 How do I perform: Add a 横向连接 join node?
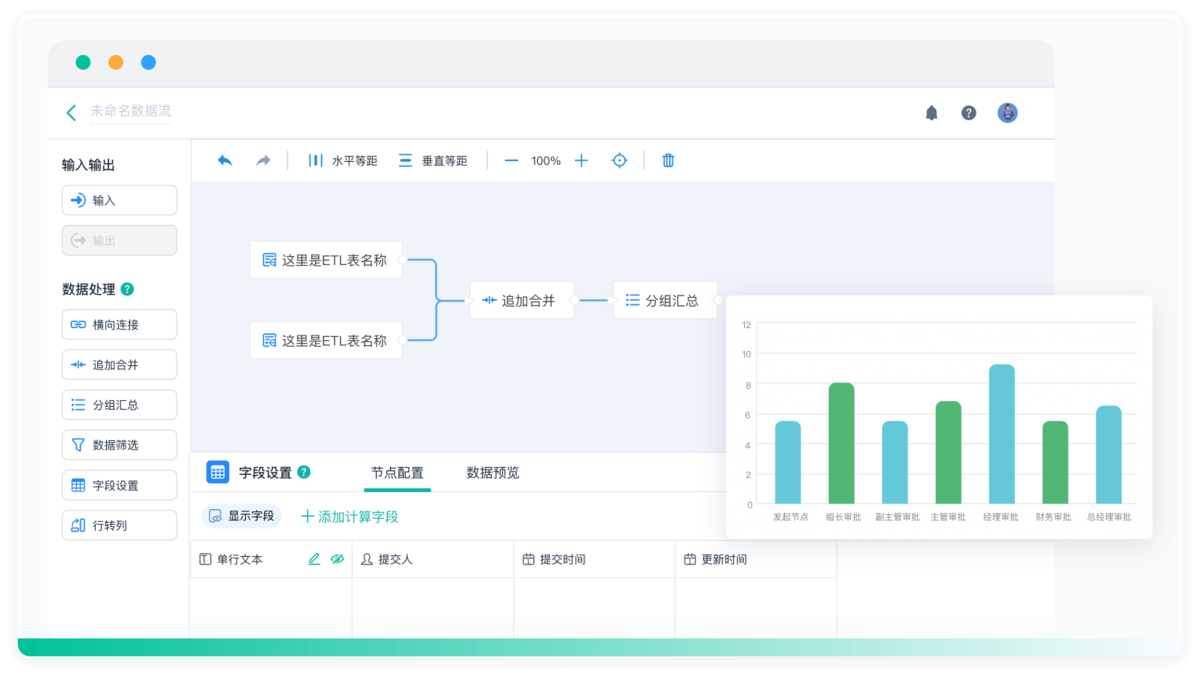pos(119,325)
